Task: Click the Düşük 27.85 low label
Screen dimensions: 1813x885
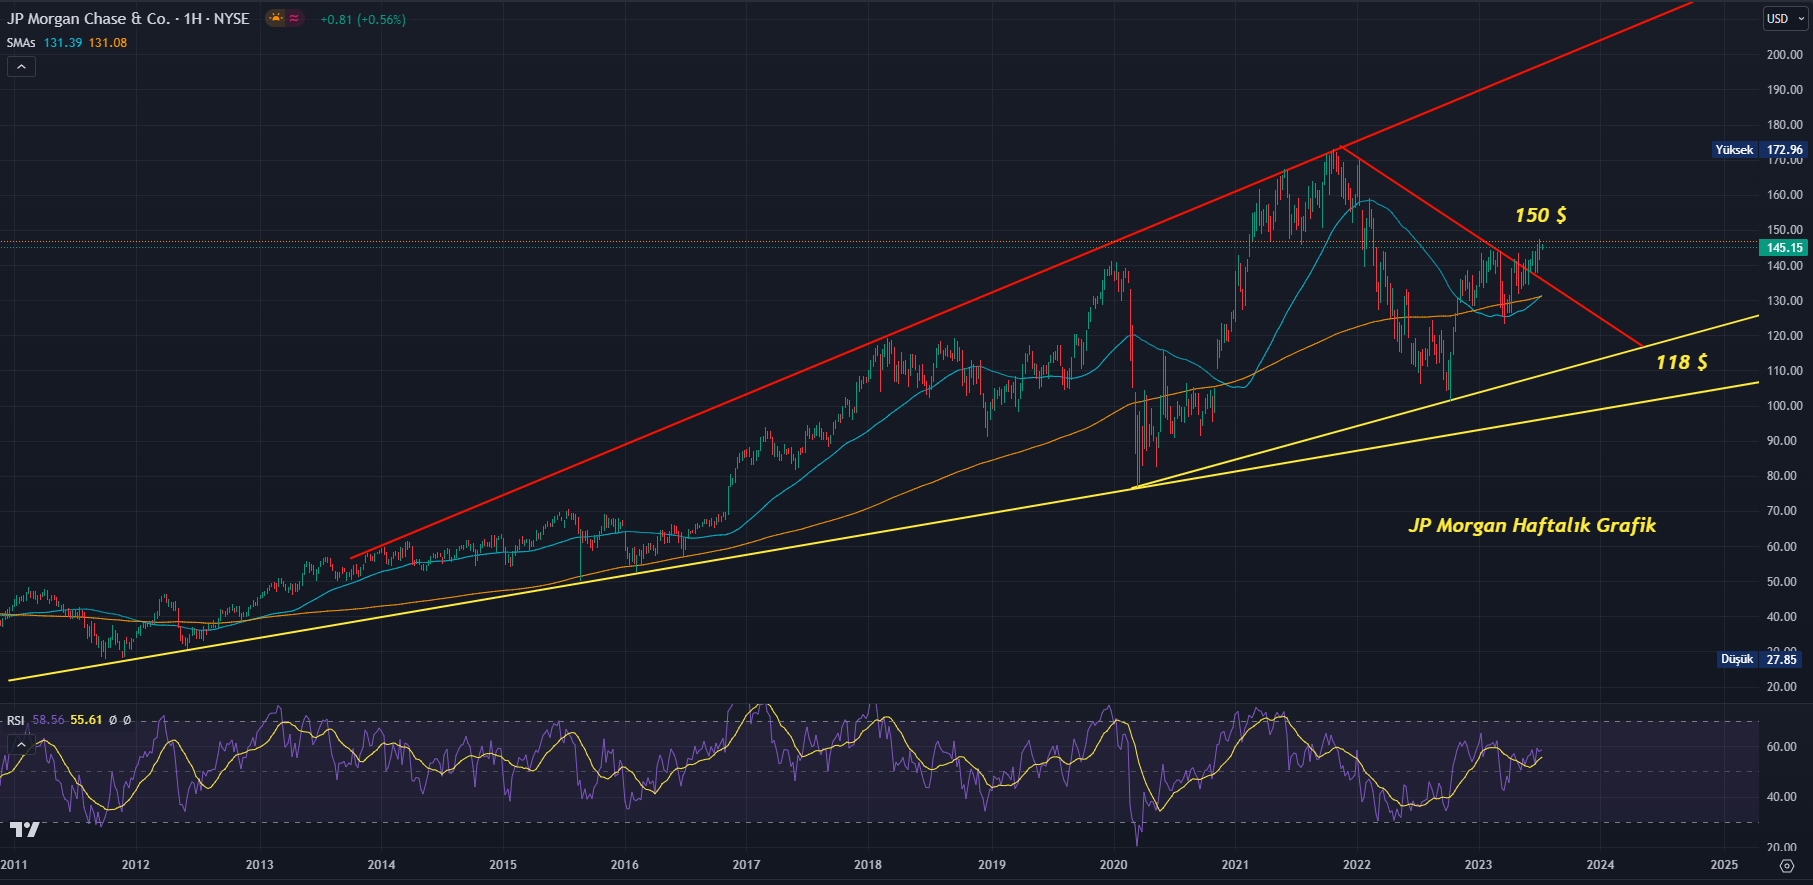Action: [x=1760, y=659]
